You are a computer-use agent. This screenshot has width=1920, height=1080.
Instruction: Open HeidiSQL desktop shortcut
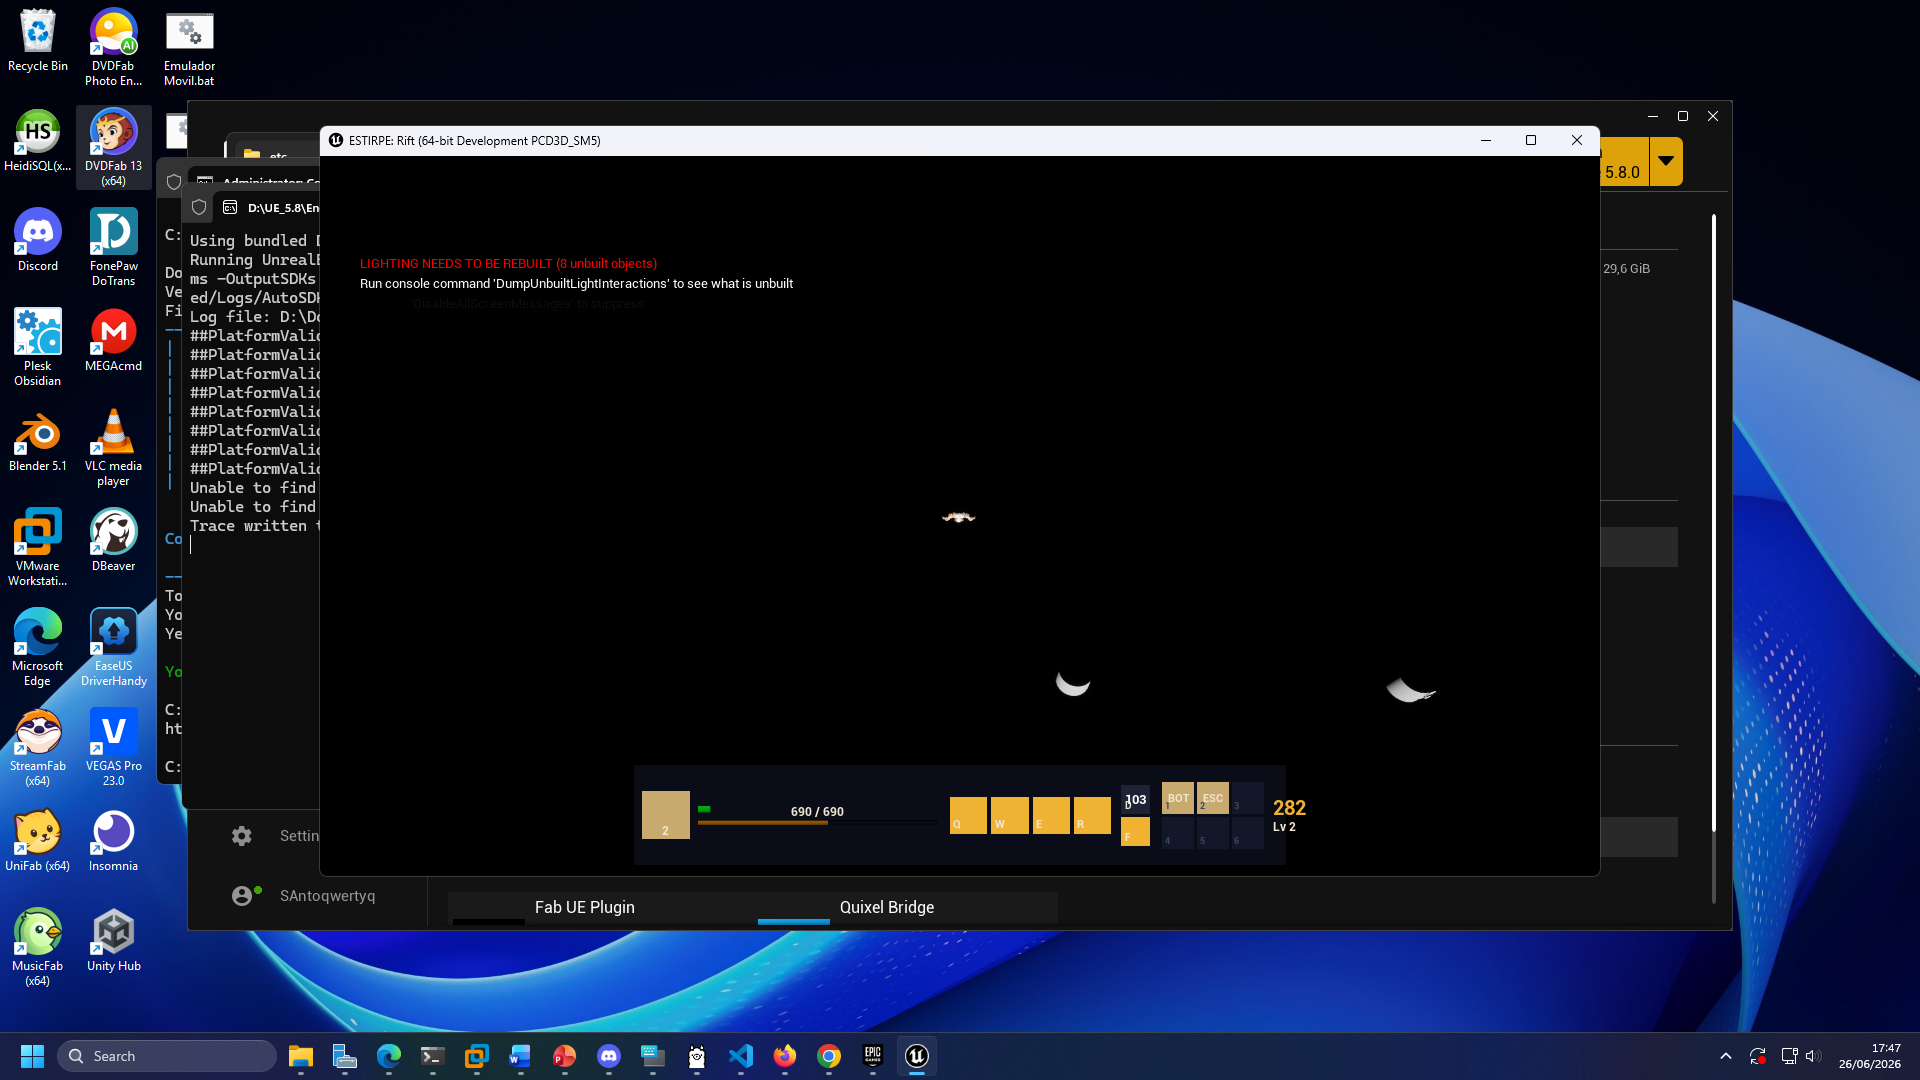pos(38,142)
